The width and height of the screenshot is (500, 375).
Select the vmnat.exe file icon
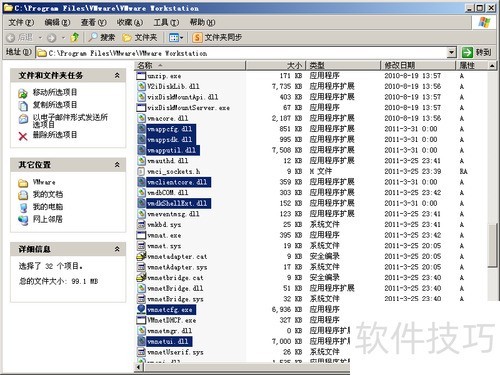[141, 235]
